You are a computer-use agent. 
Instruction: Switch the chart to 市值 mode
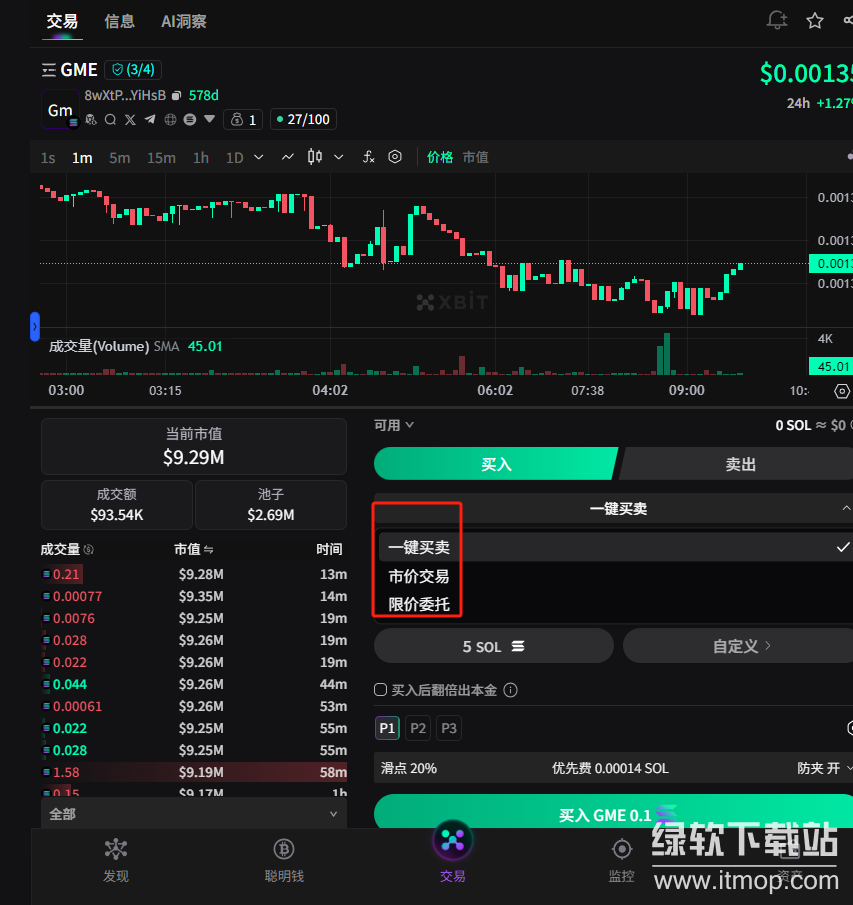475,157
